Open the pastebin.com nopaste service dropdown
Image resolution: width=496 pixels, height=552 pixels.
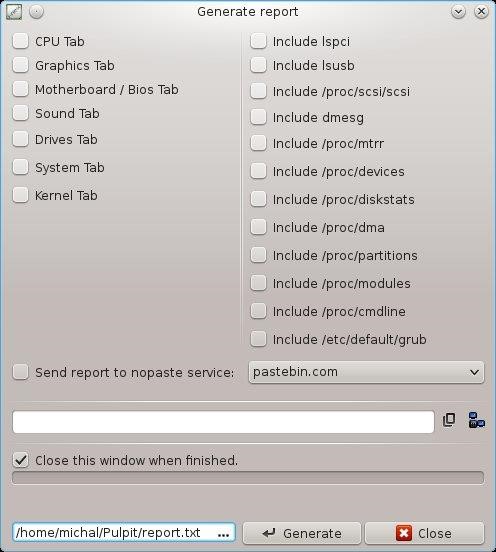366,372
